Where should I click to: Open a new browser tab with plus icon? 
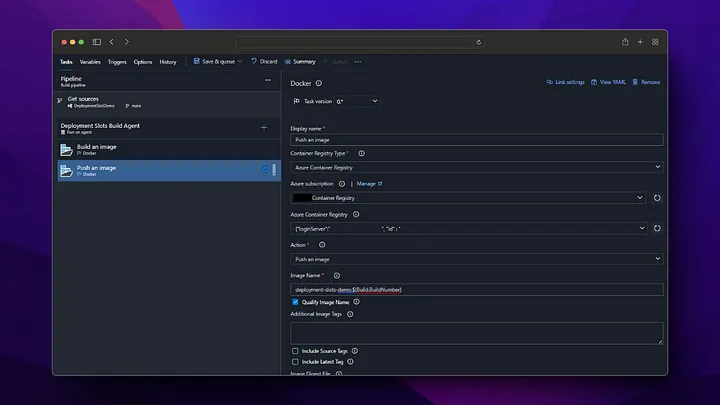pyautogui.click(x=640, y=42)
